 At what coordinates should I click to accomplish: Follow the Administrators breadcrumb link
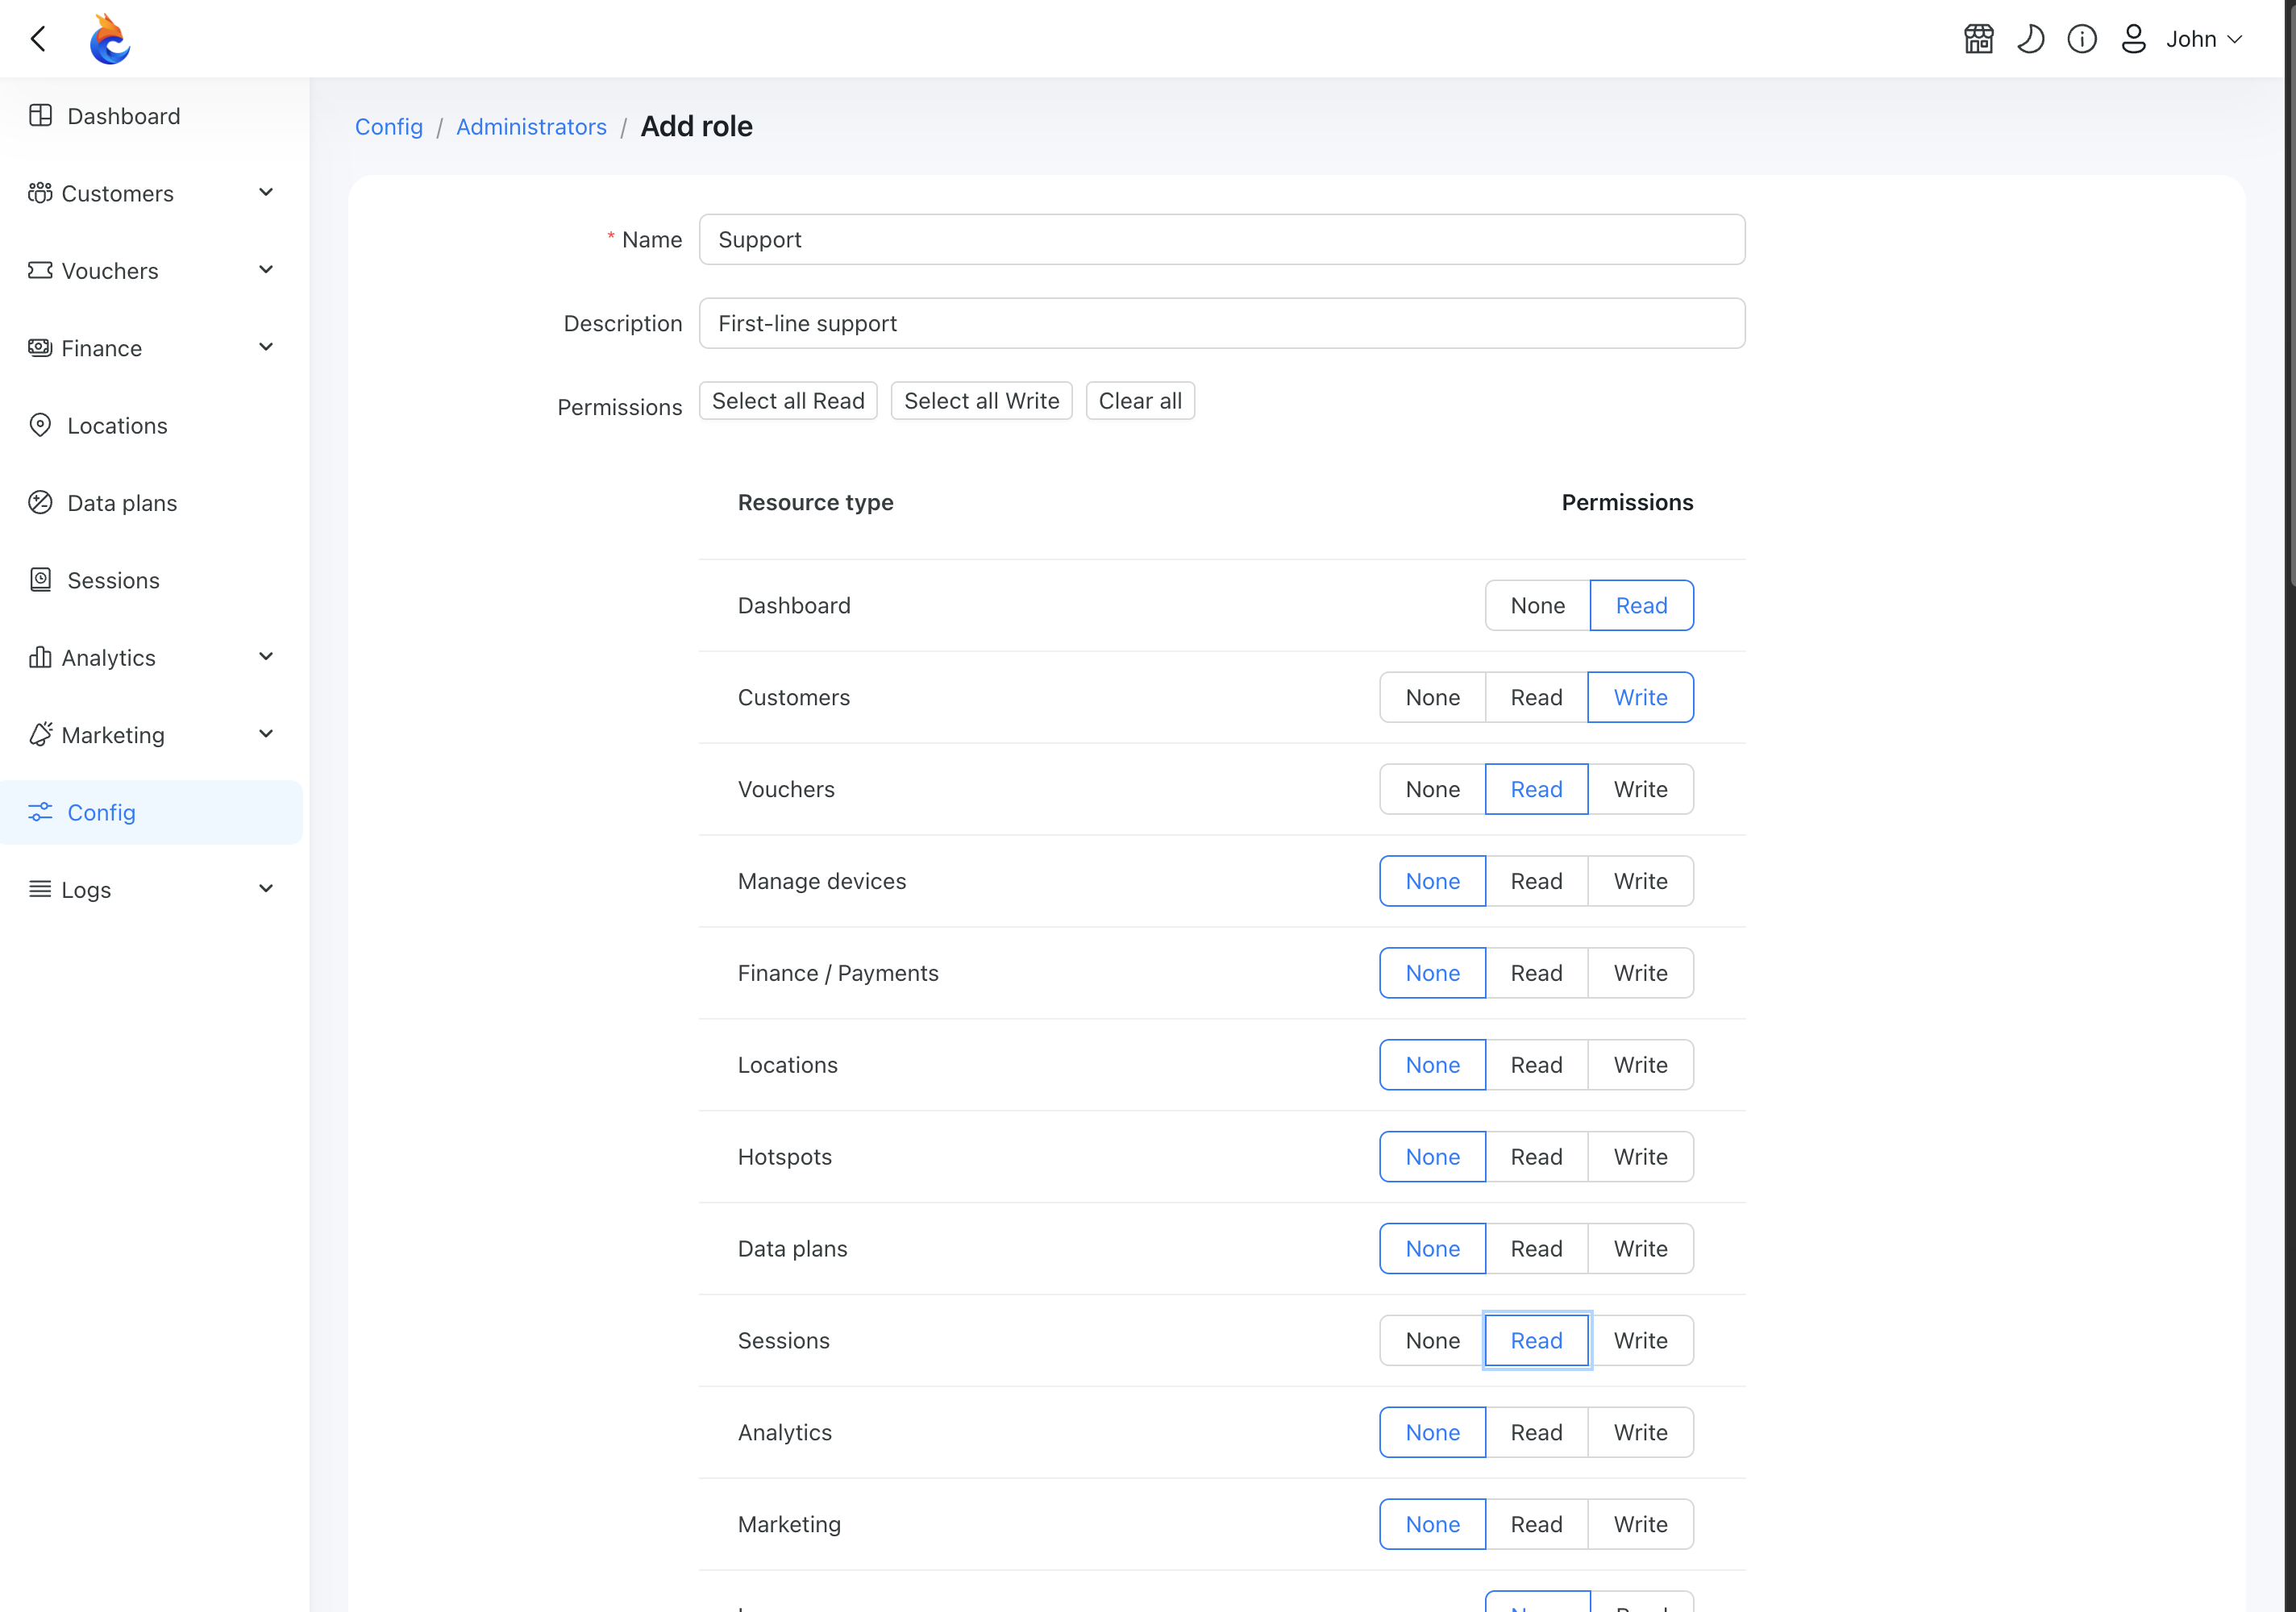[x=531, y=127]
